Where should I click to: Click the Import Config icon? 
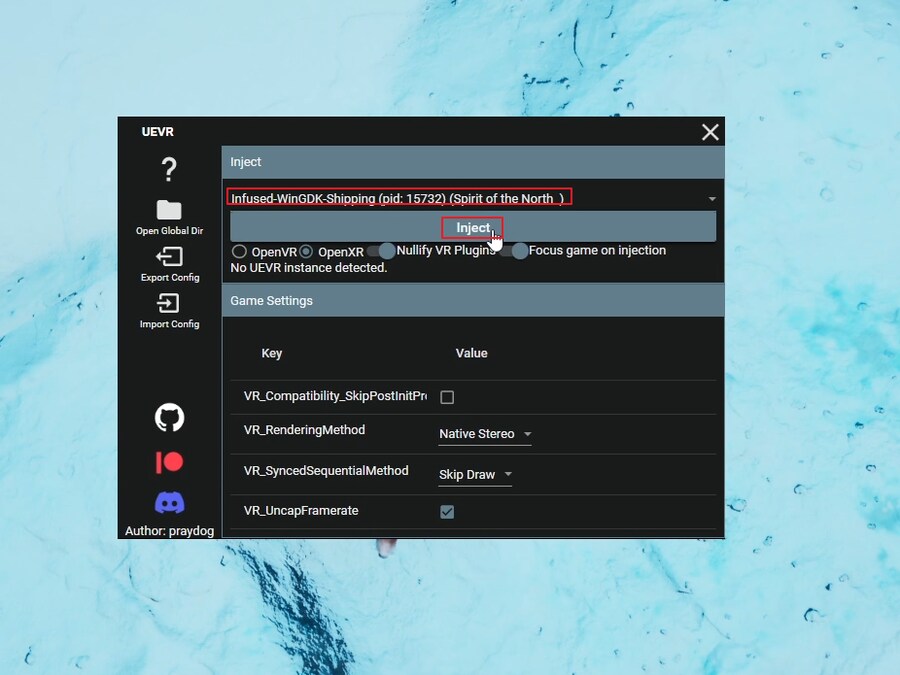(x=169, y=303)
